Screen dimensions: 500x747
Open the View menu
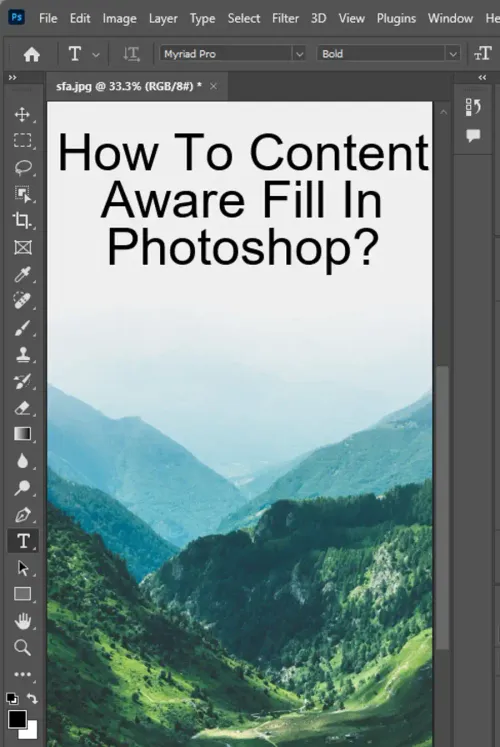pos(351,19)
